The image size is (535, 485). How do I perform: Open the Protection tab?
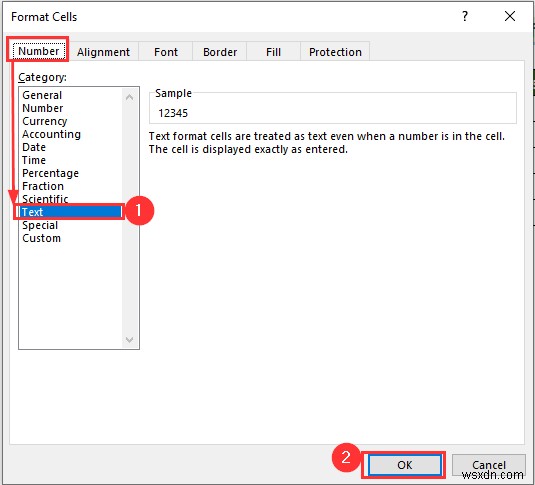[x=335, y=52]
